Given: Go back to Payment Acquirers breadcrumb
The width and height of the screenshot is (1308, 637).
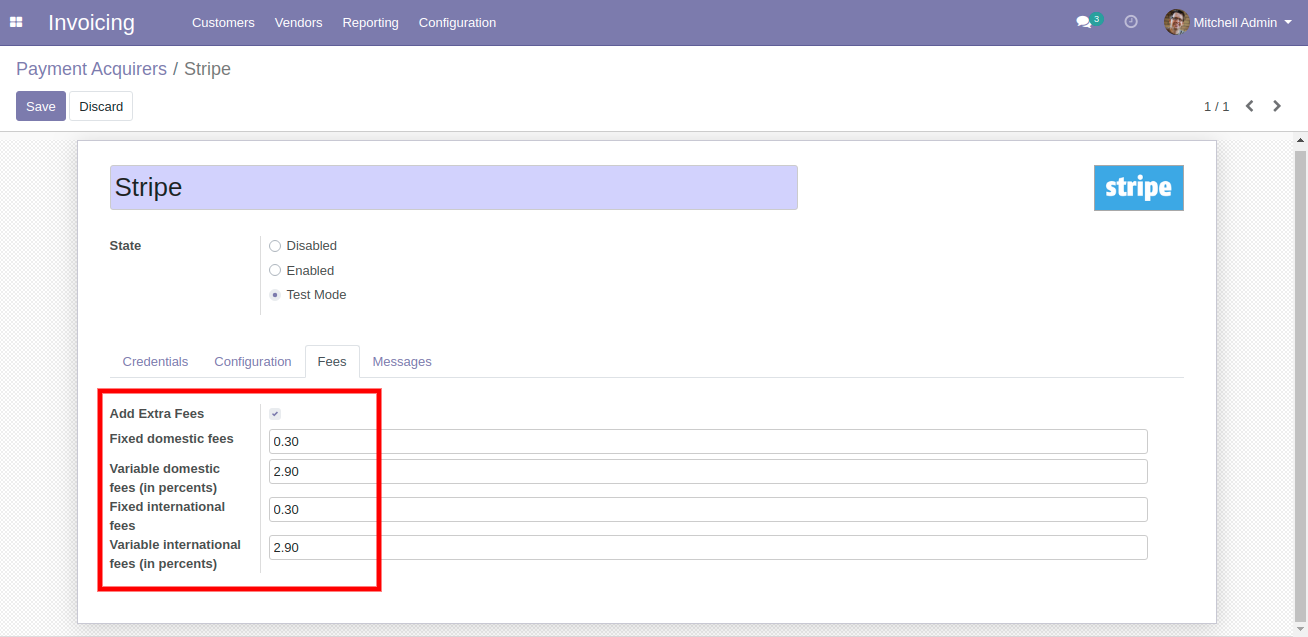Looking at the screenshot, I should pyautogui.click(x=91, y=69).
